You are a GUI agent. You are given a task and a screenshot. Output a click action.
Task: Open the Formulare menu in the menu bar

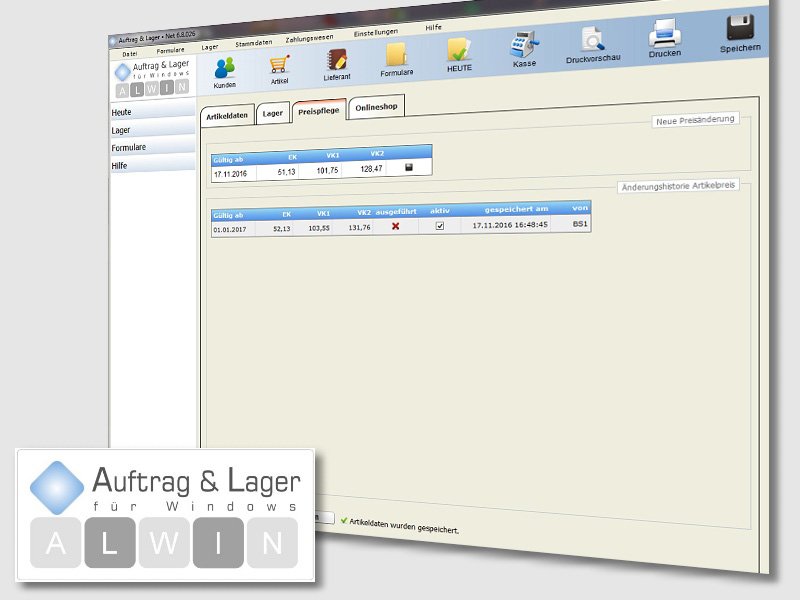pyautogui.click(x=170, y=51)
